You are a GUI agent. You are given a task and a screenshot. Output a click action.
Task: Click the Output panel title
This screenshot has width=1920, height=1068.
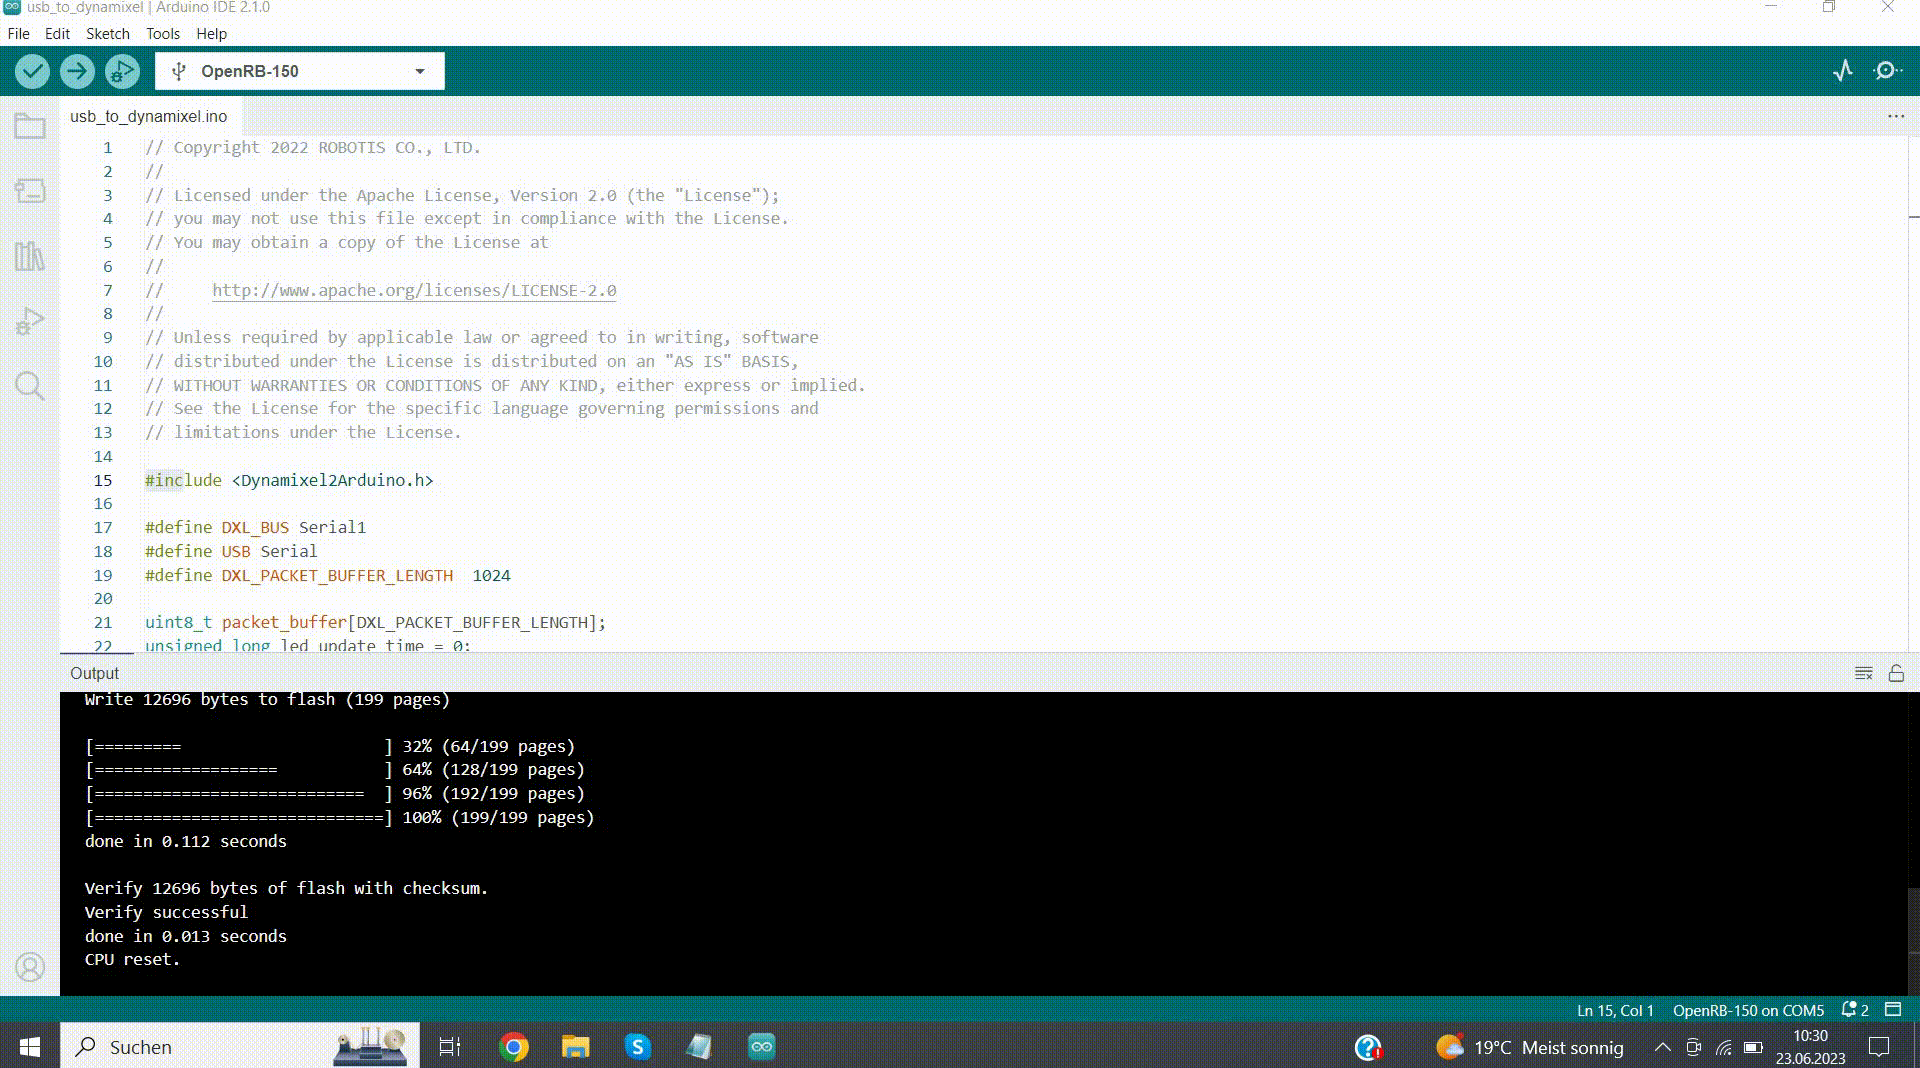tap(94, 673)
